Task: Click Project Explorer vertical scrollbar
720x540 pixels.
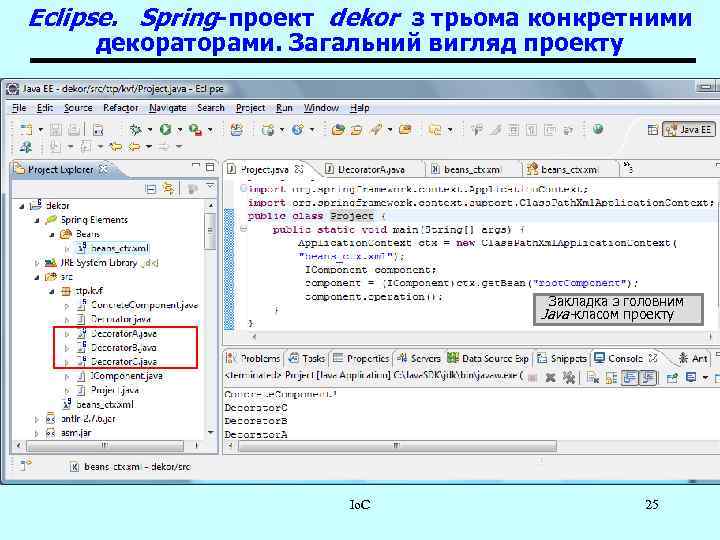Action: click(x=210, y=230)
